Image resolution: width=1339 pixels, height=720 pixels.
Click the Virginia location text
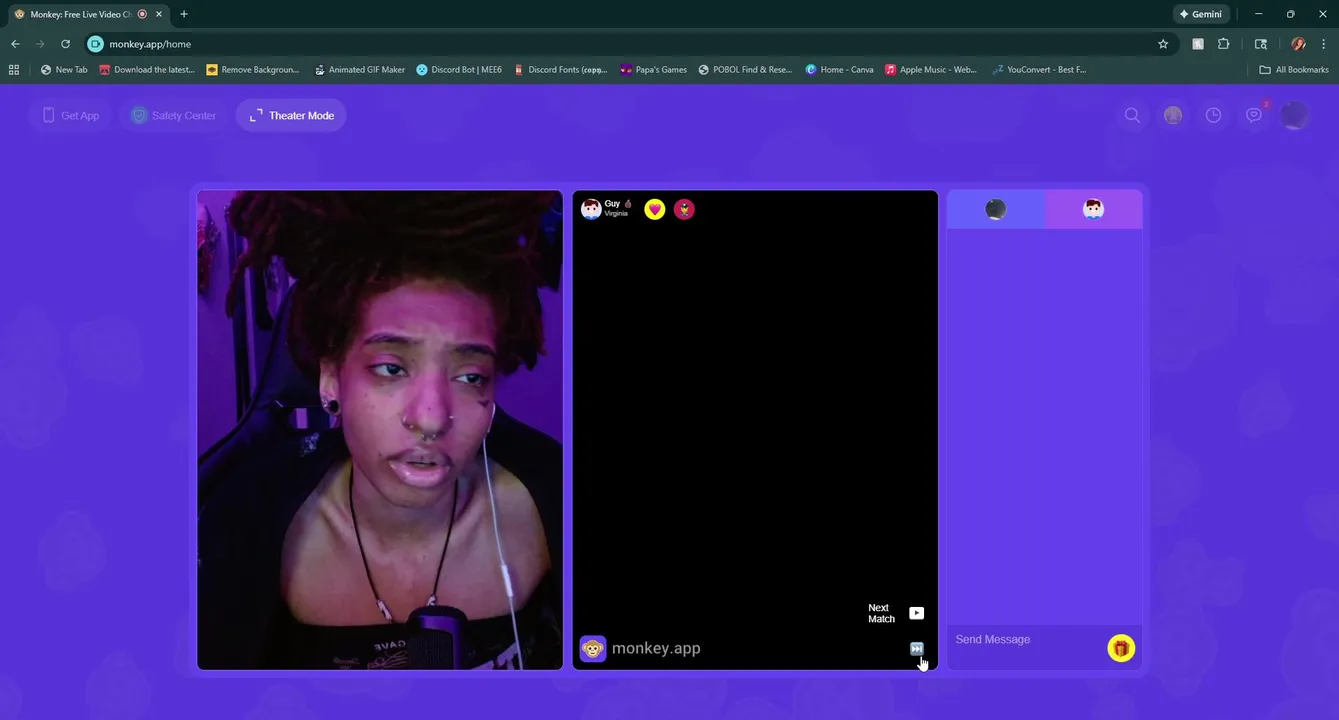point(616,214)
